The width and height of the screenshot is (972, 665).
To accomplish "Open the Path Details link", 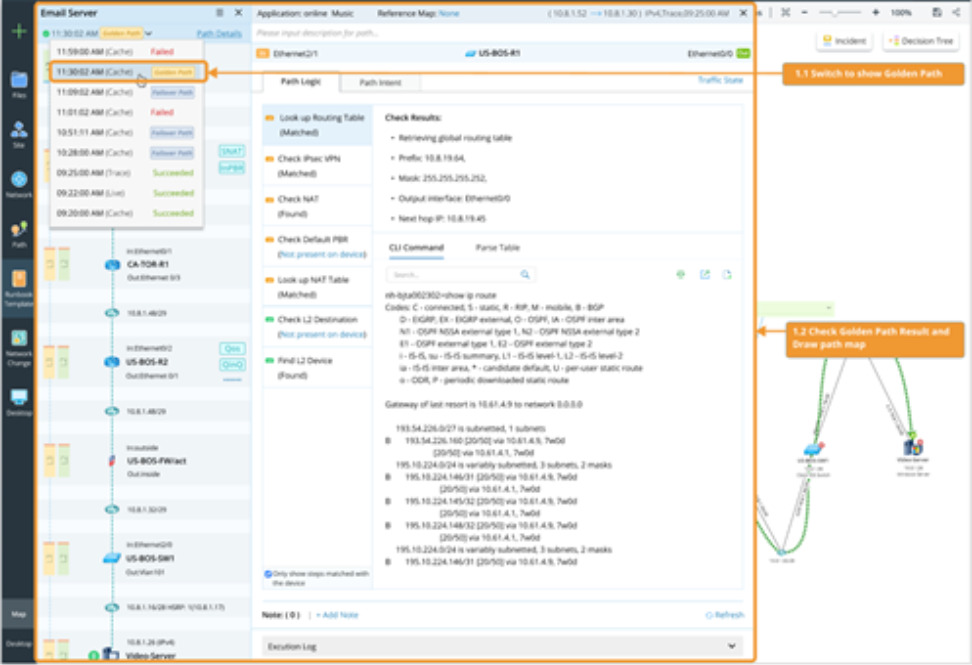I will tap(219, 33).
